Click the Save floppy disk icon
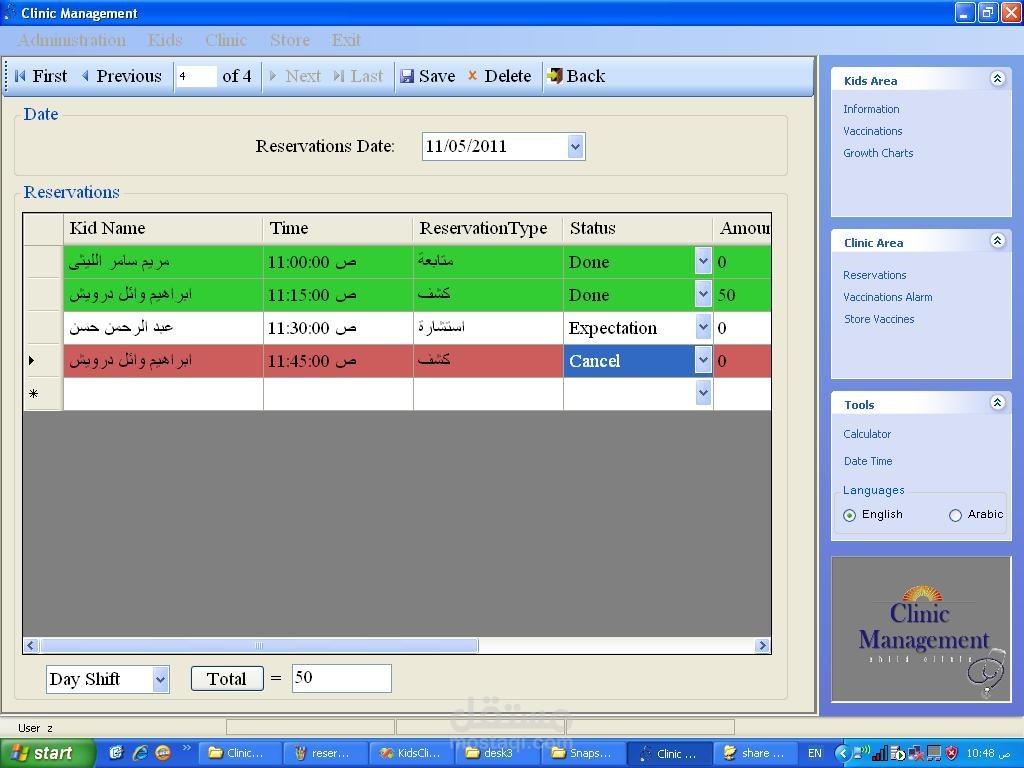The image size is (1024, 768). (x=407, y=76)
